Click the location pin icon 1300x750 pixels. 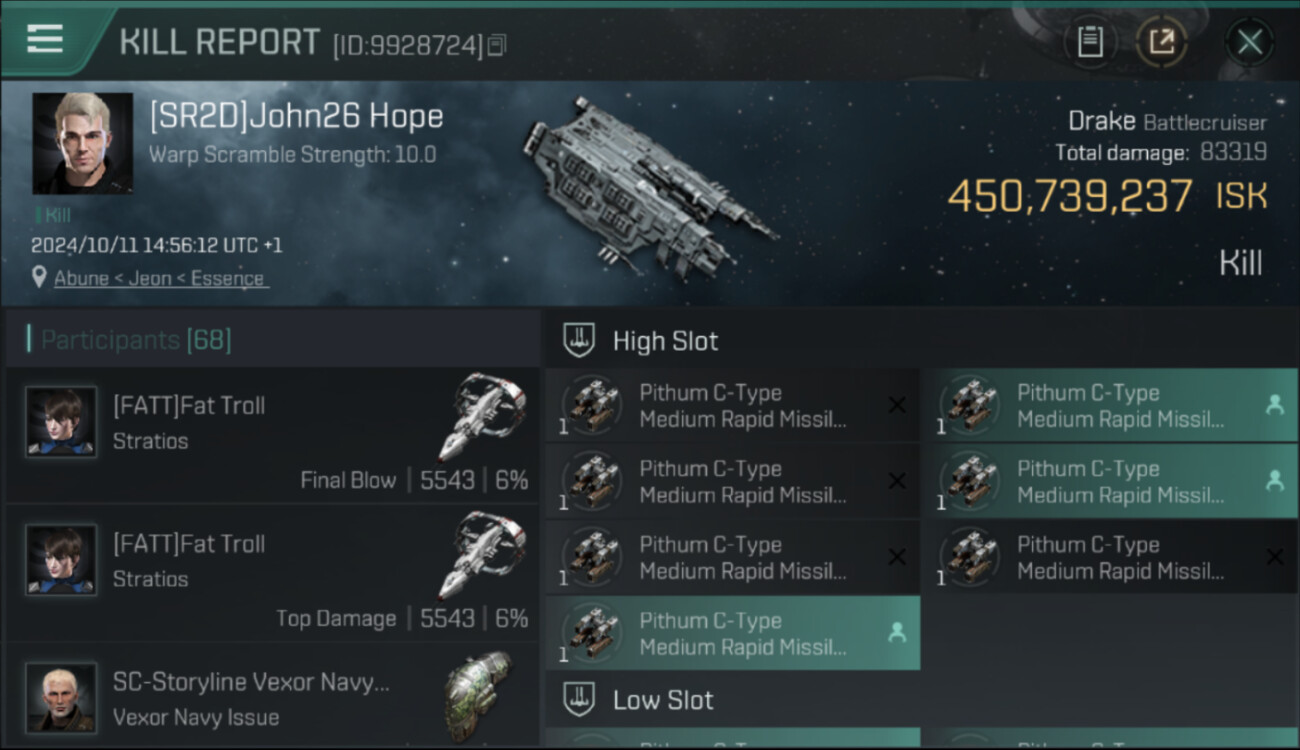(x=39, y=277)
